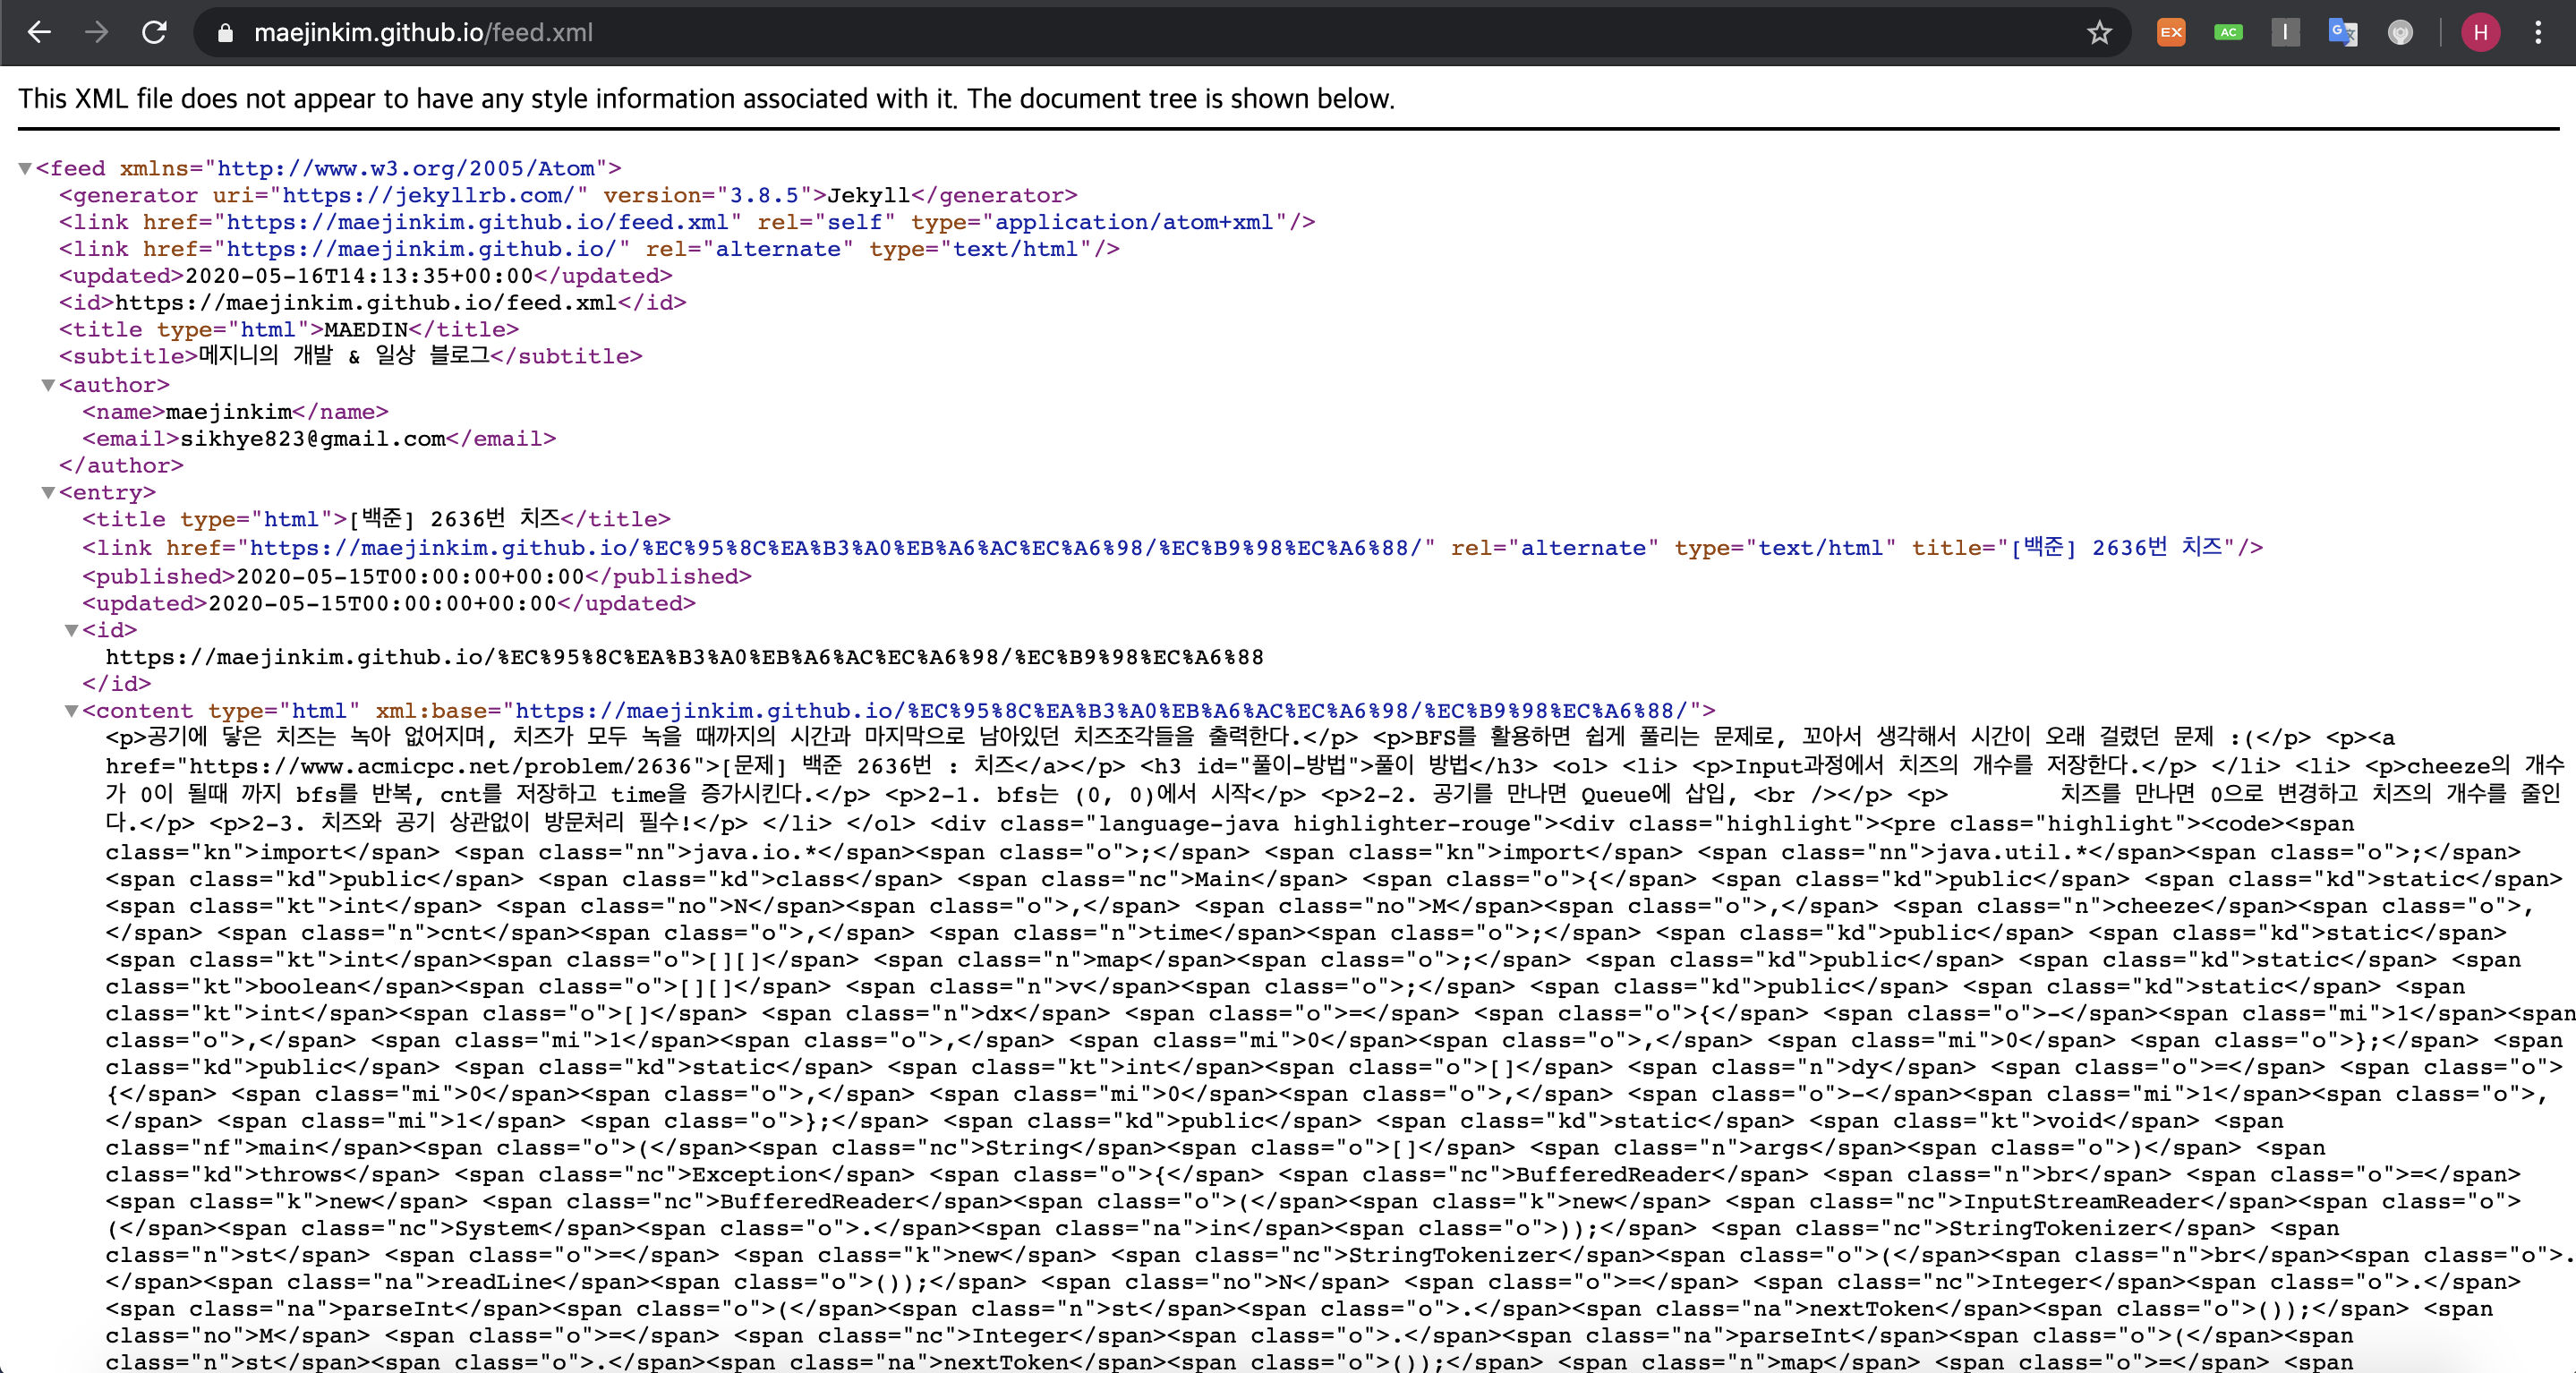Collapse the feed root element
2576x1373 pixels.
[x=25, y=168]
